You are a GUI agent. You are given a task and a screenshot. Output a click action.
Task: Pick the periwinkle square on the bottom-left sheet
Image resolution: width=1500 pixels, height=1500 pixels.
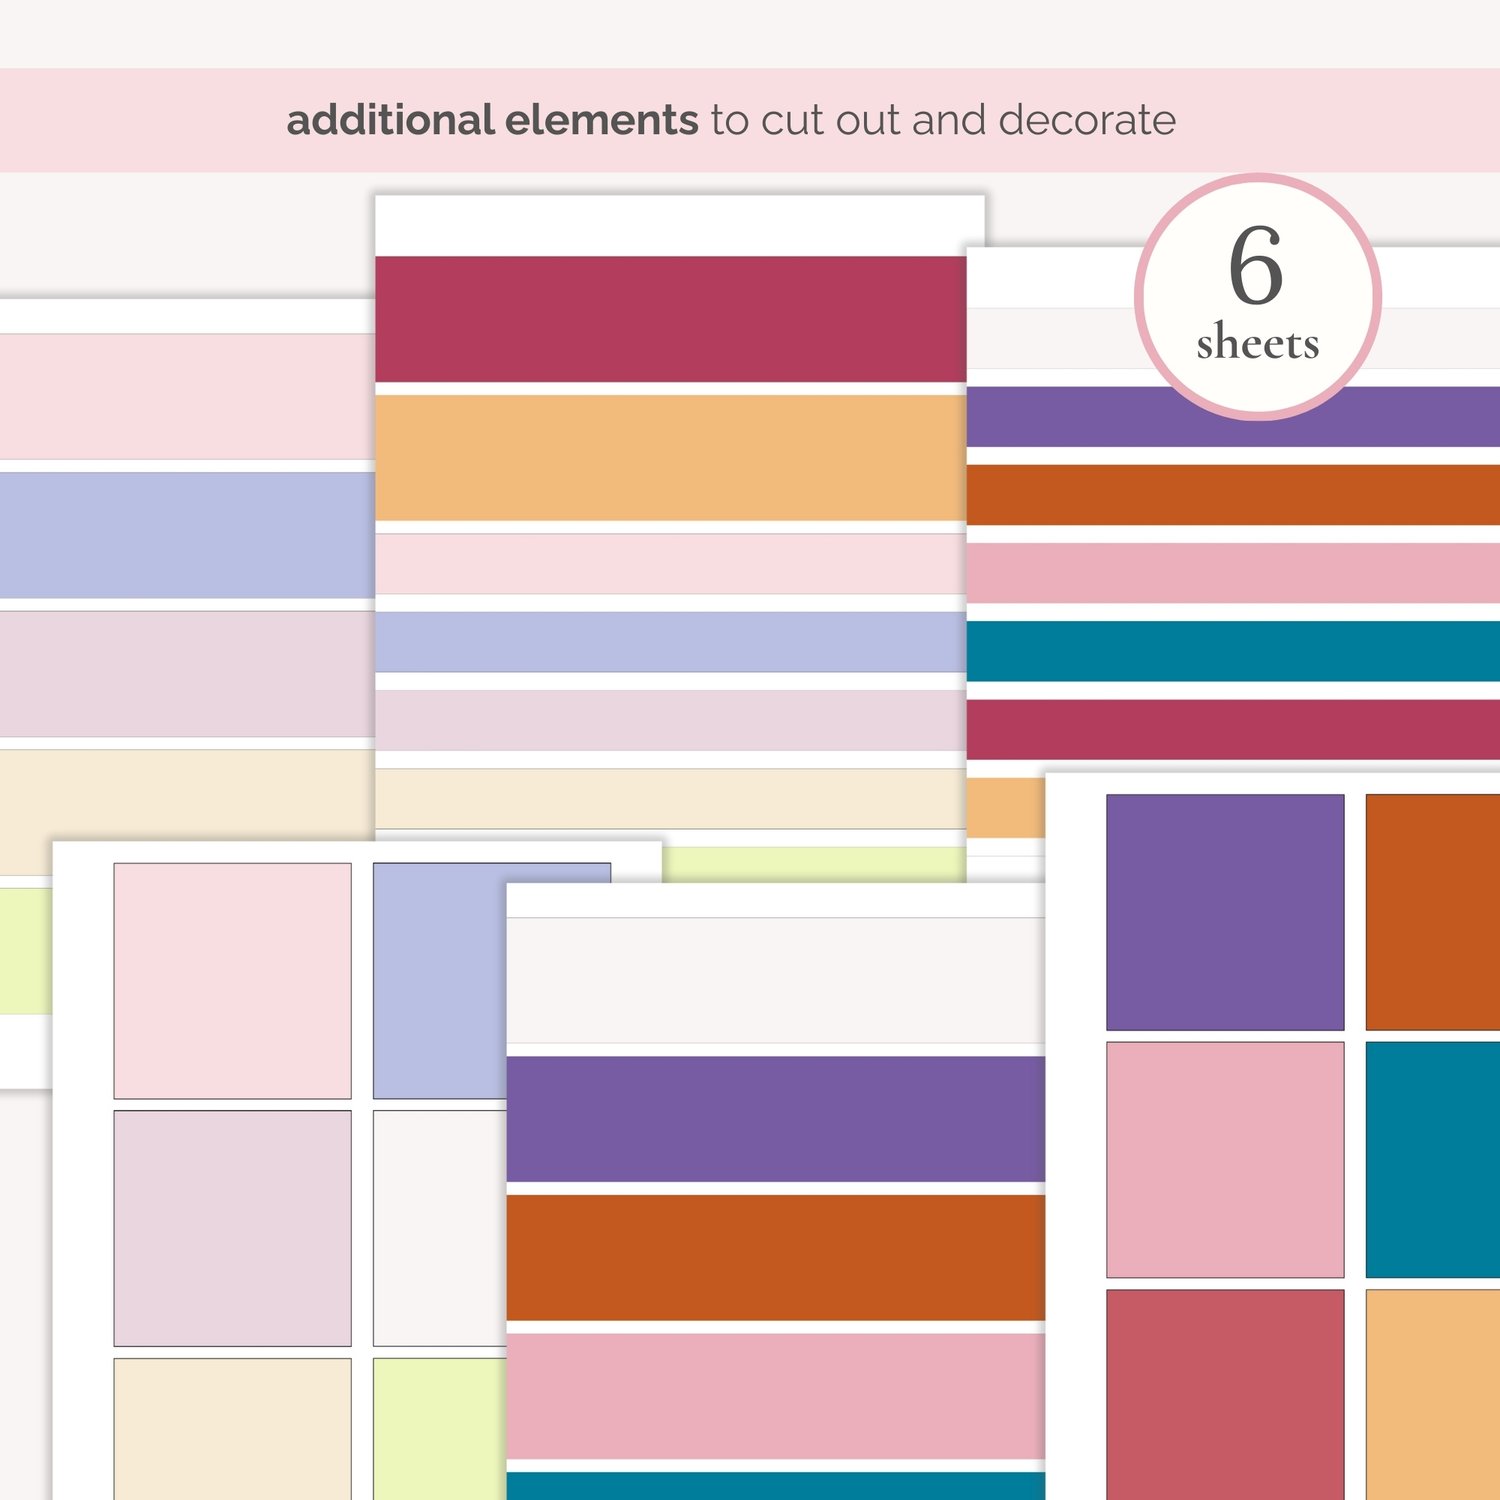coord(440,981)
